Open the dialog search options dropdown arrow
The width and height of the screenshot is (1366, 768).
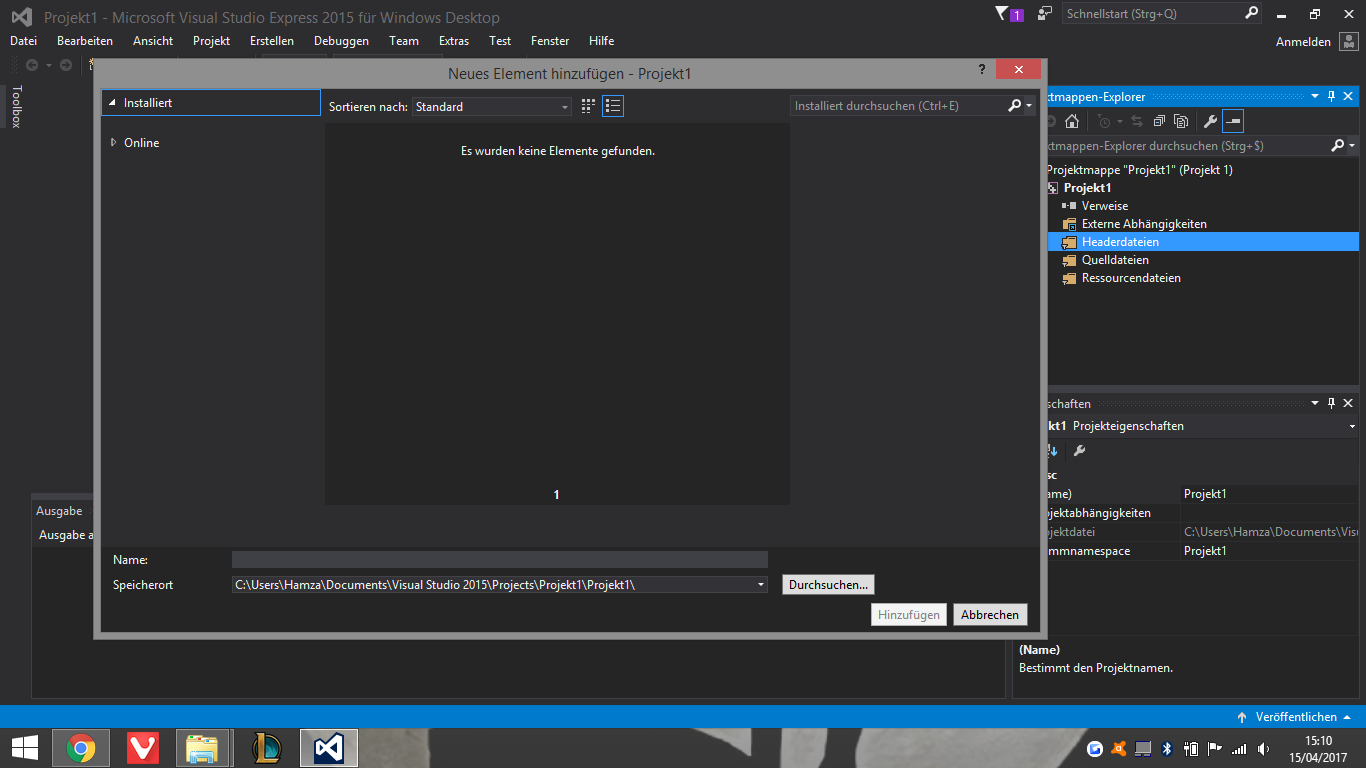(x=1029, y=105)
